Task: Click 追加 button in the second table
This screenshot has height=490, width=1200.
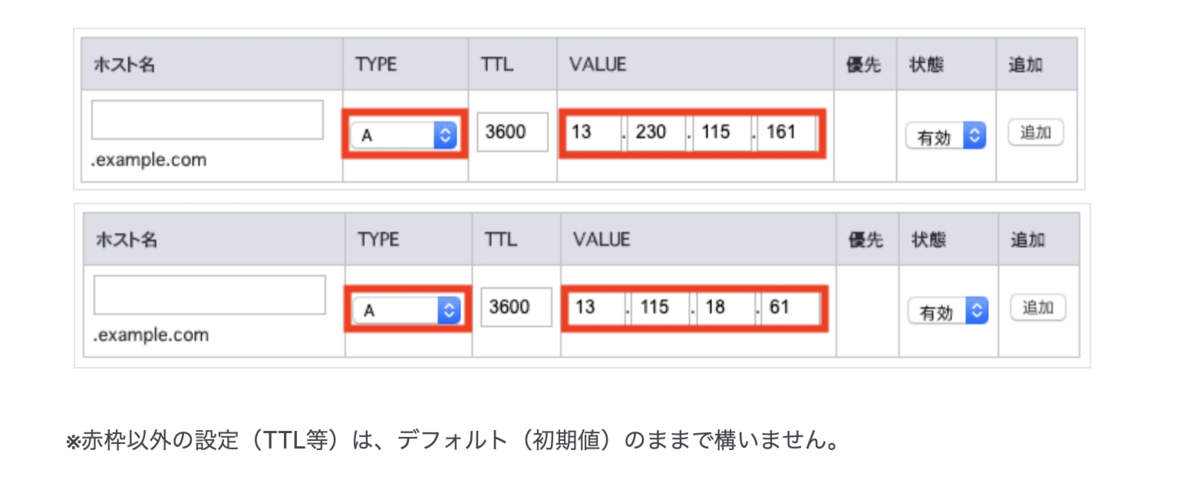Action: pos(1038,308)
